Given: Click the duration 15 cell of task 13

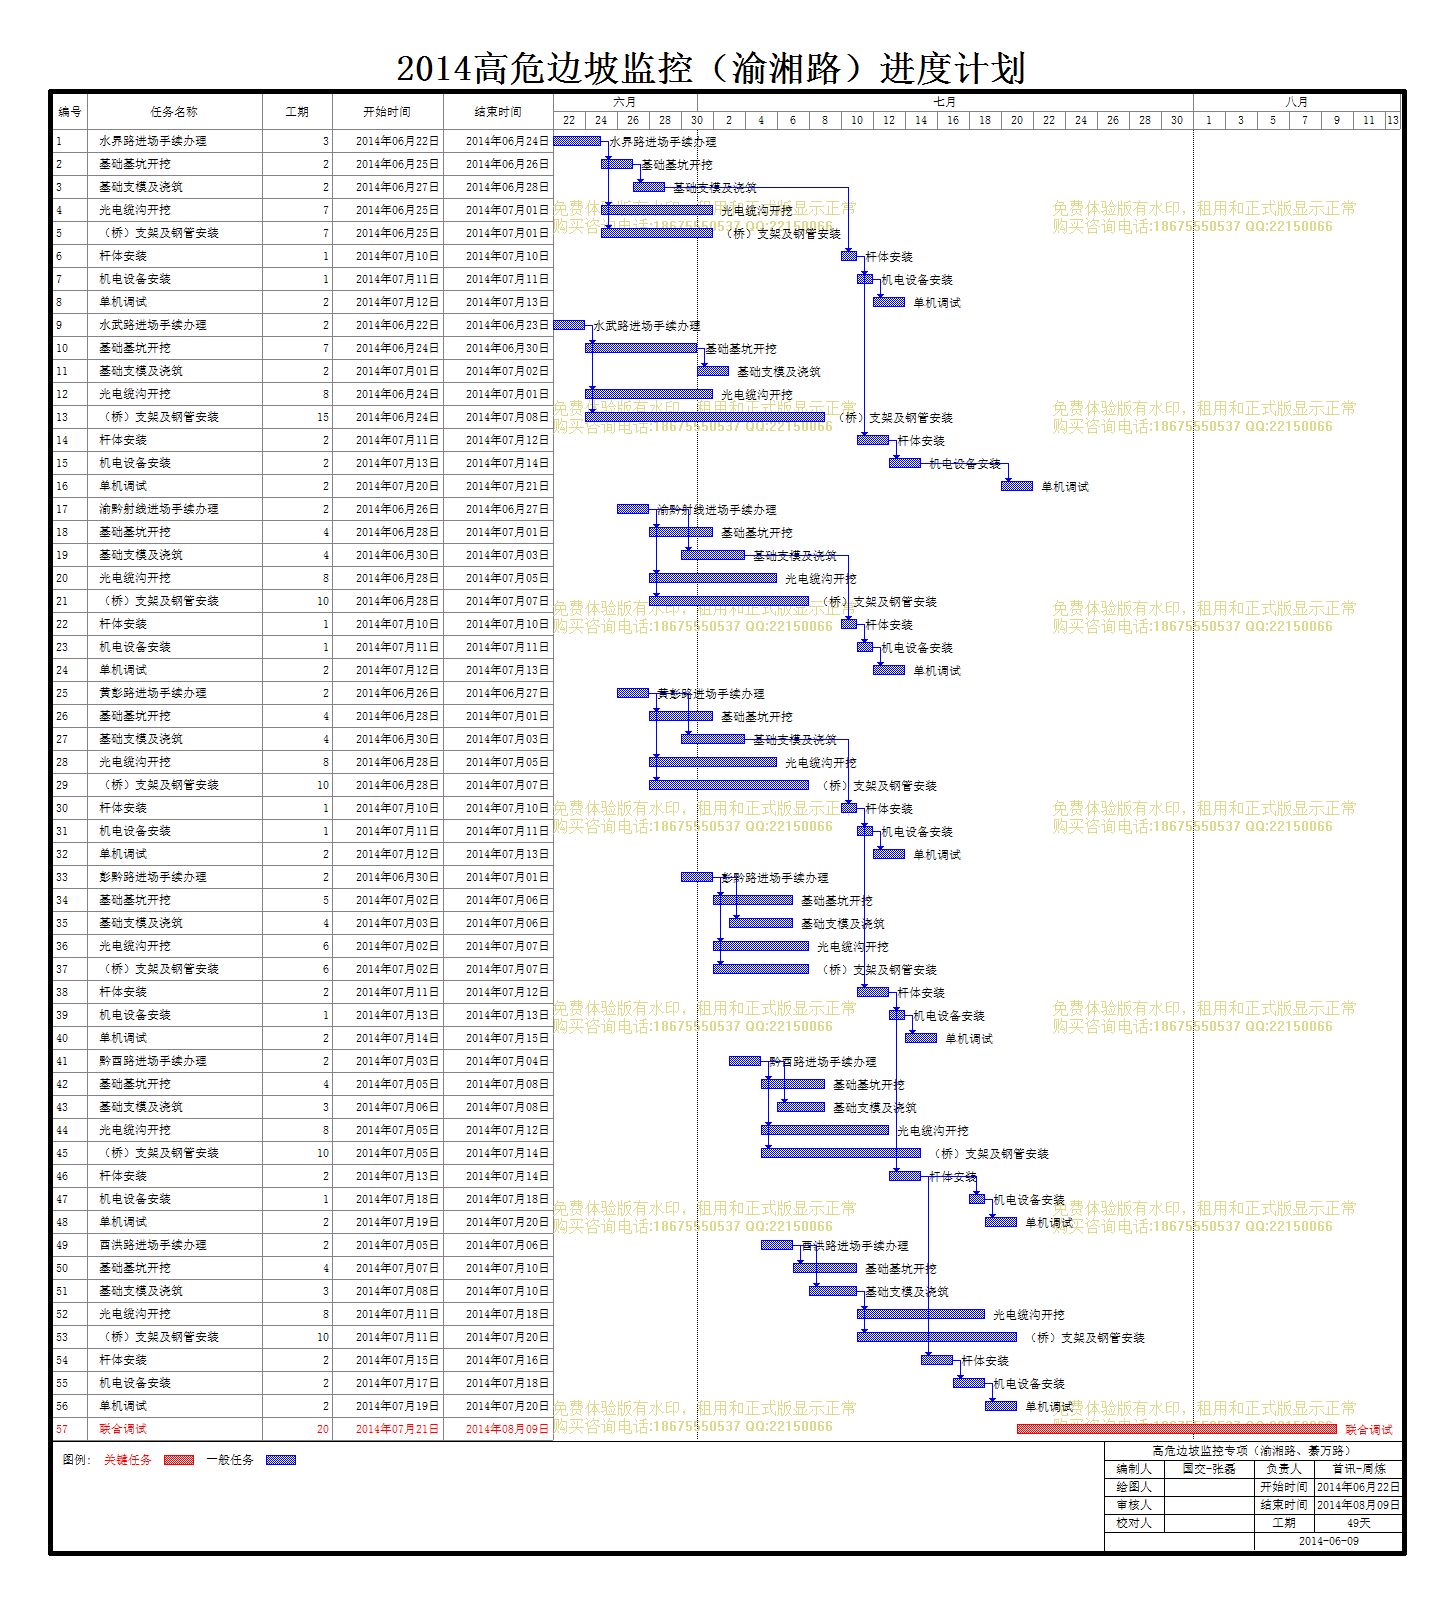Looking at the screenshot, I should [x=322, y=417].
